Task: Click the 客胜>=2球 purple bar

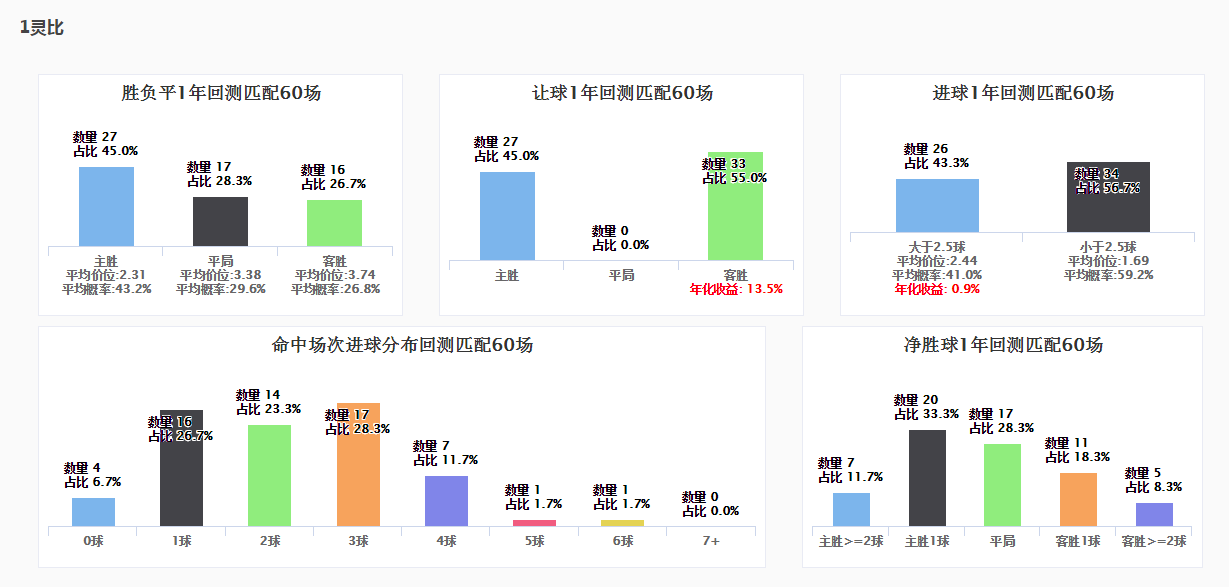Action: (x=1154, y=515)
